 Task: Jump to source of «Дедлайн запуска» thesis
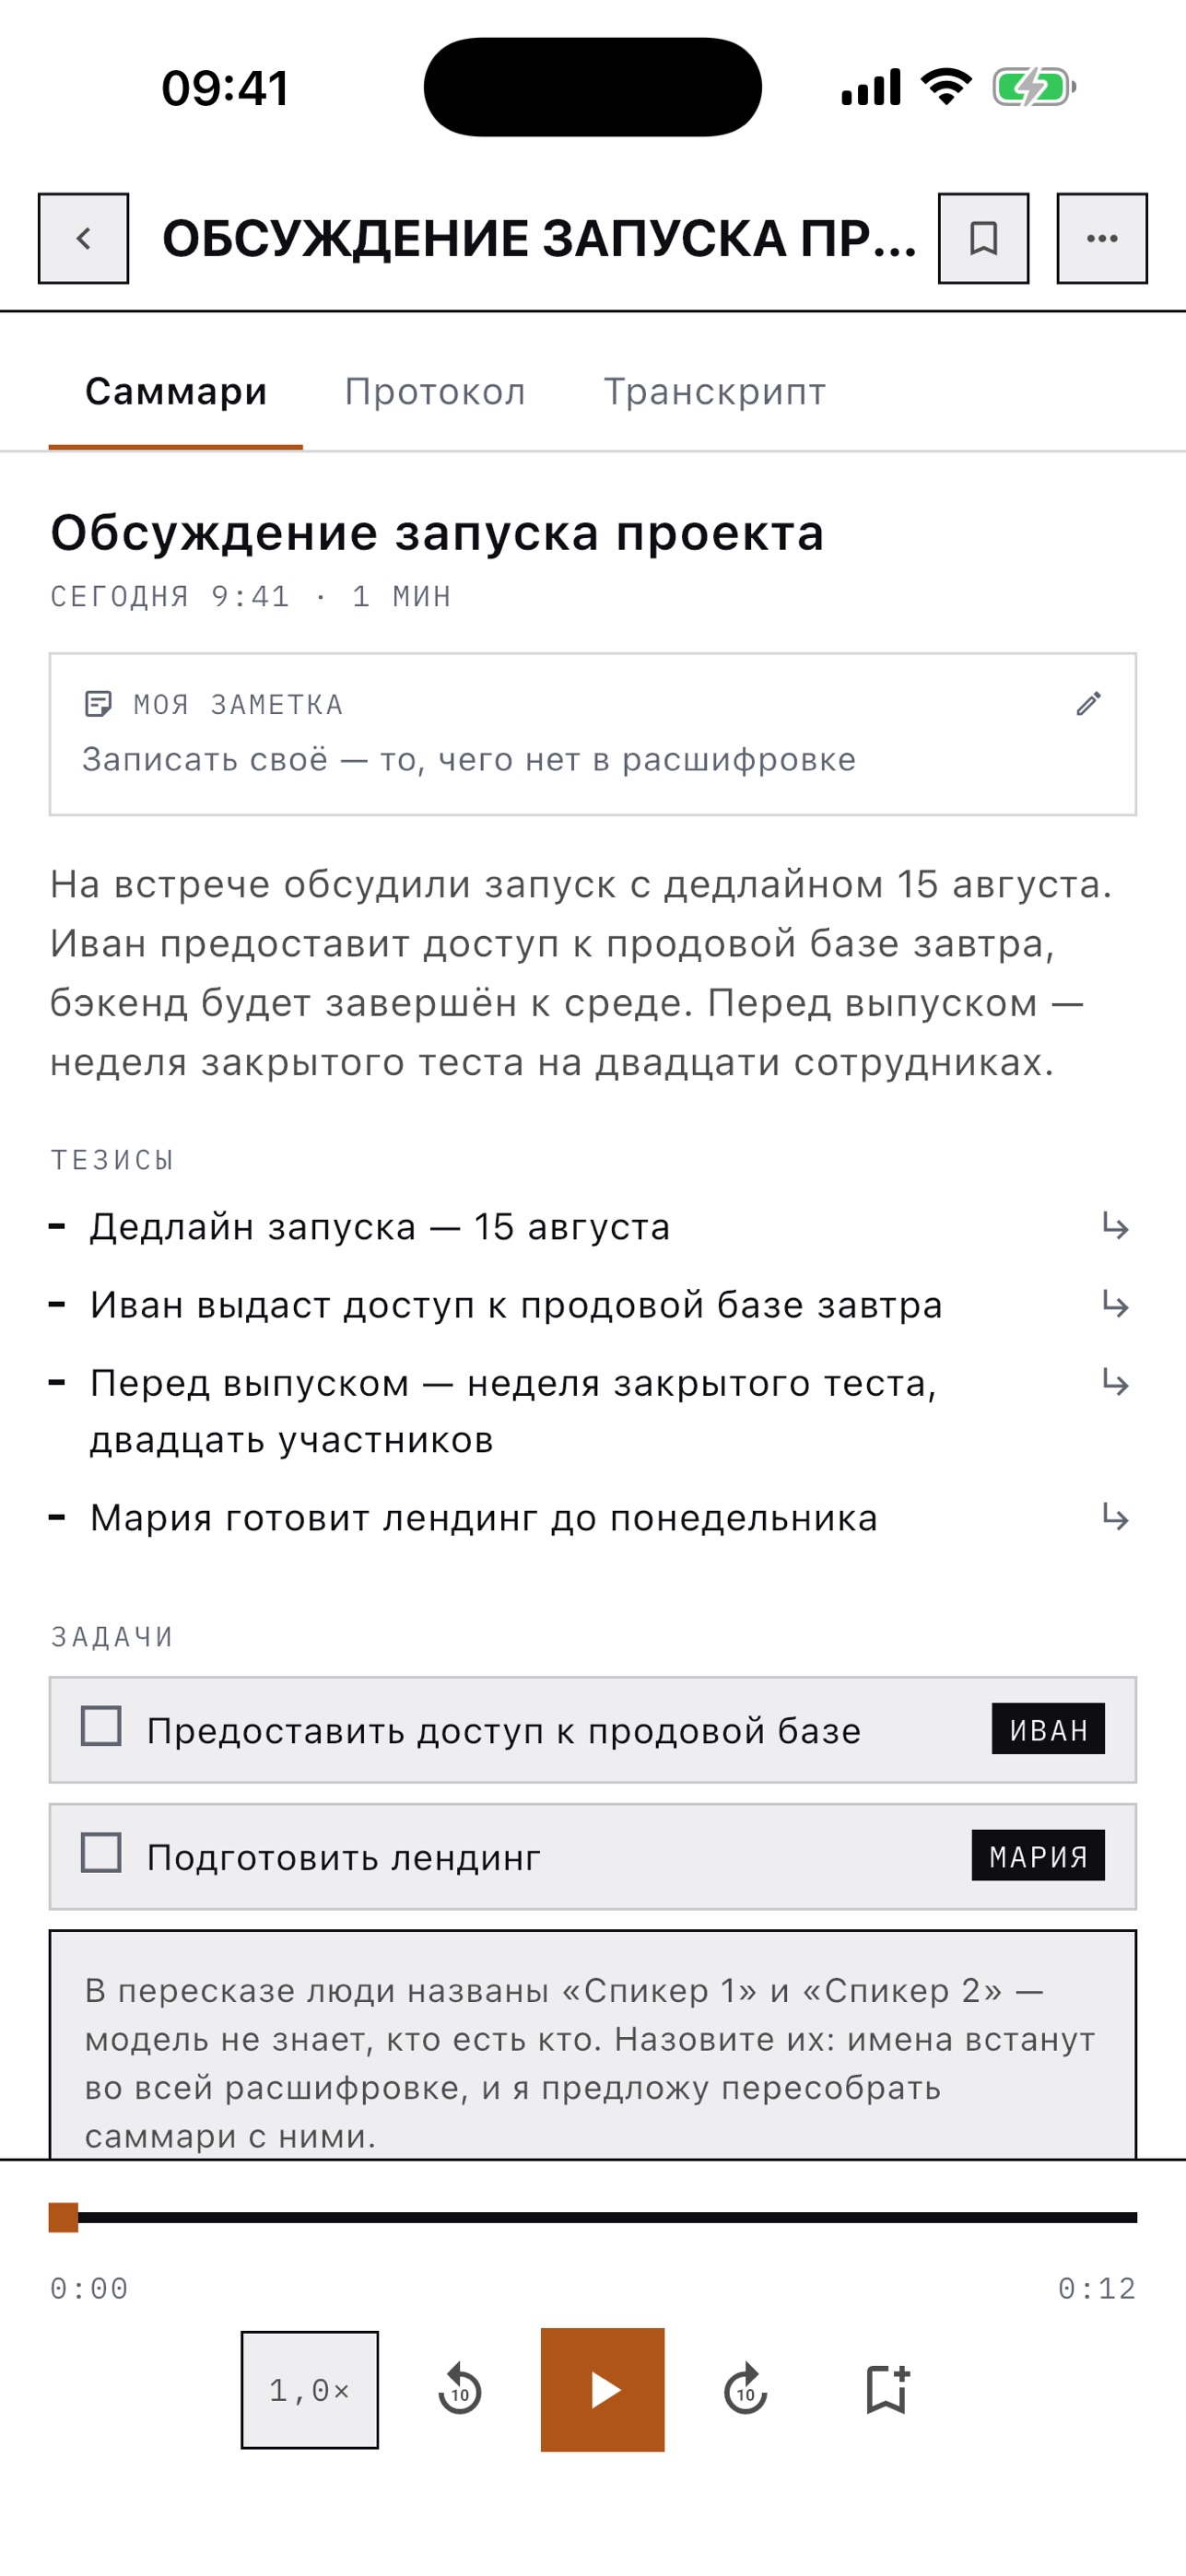click(x=1115, y=1225)
